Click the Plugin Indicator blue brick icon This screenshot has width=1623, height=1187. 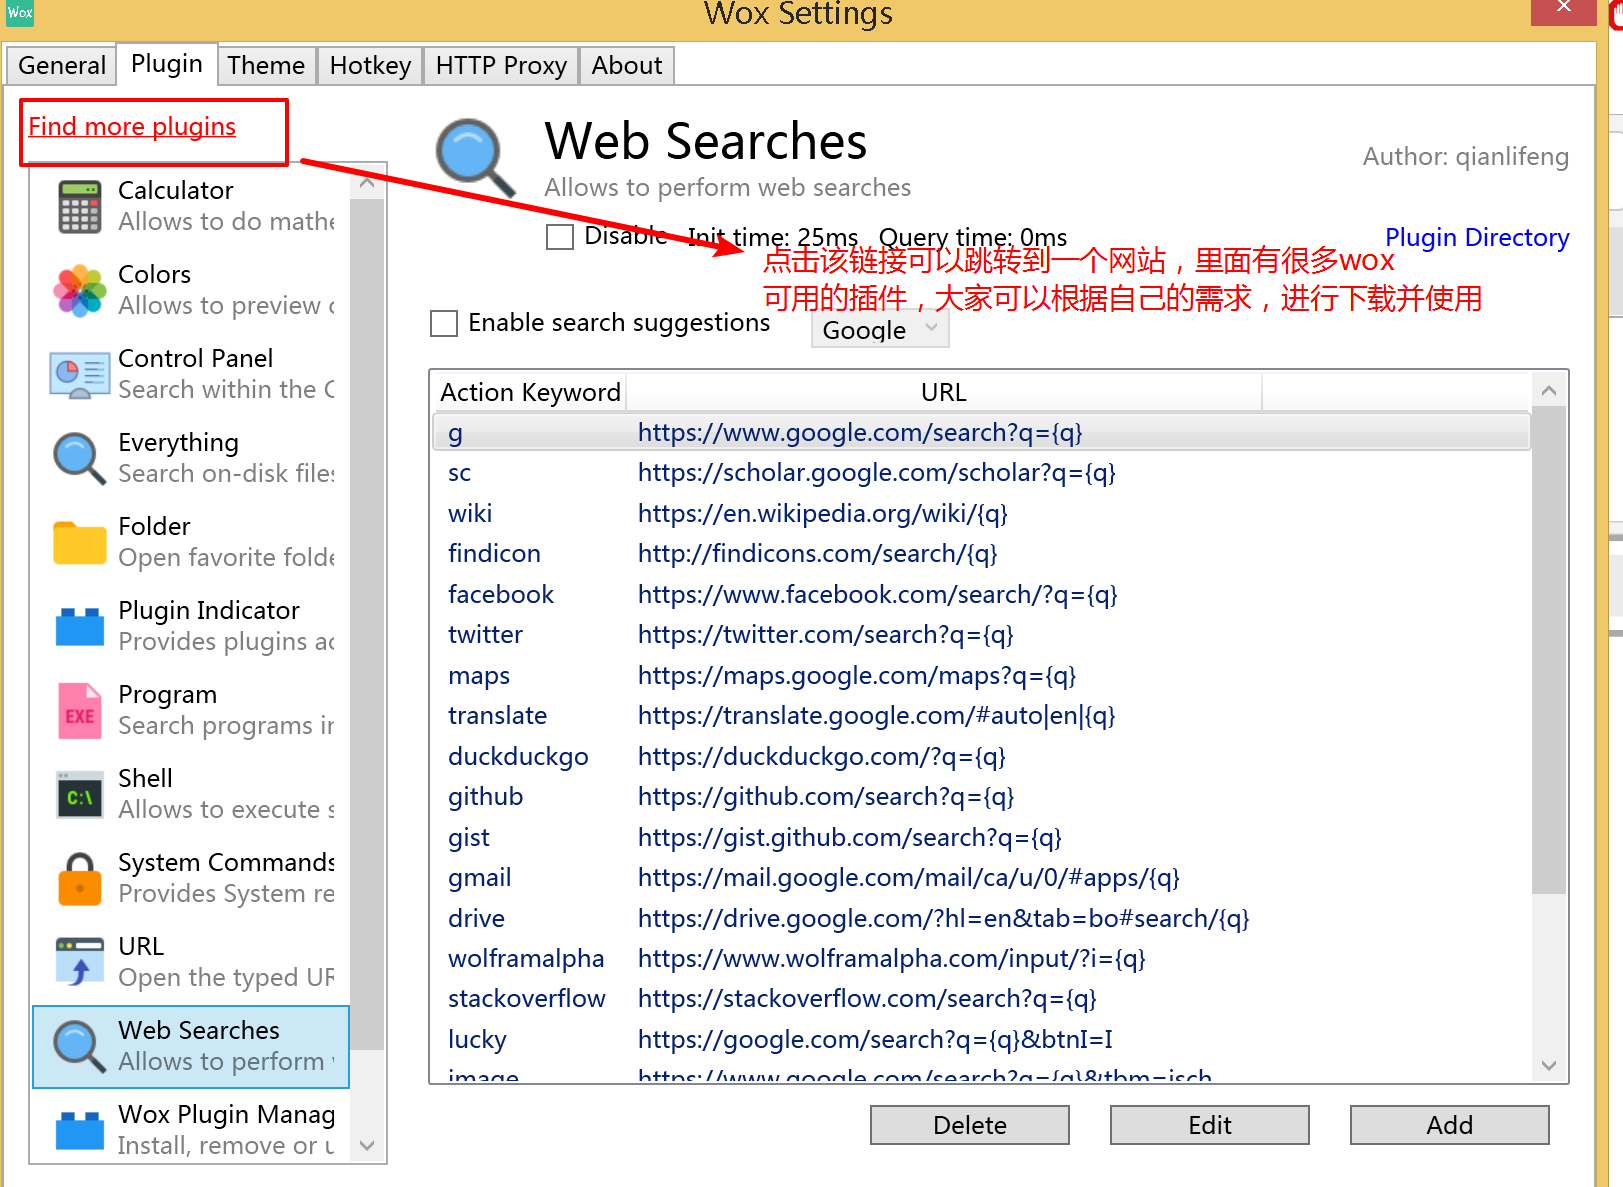tap(80, 626)
